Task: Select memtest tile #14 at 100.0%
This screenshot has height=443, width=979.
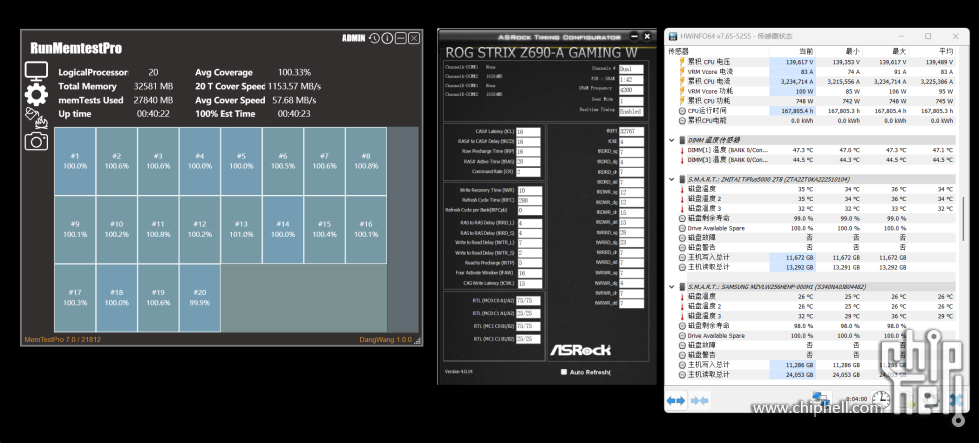Action: coord(283,230)
